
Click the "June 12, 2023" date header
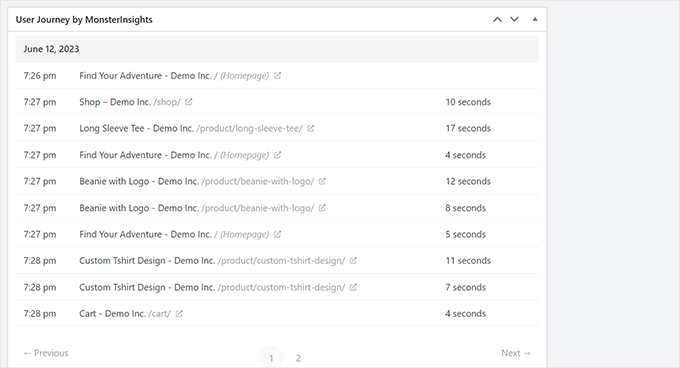tap(51, 49)
